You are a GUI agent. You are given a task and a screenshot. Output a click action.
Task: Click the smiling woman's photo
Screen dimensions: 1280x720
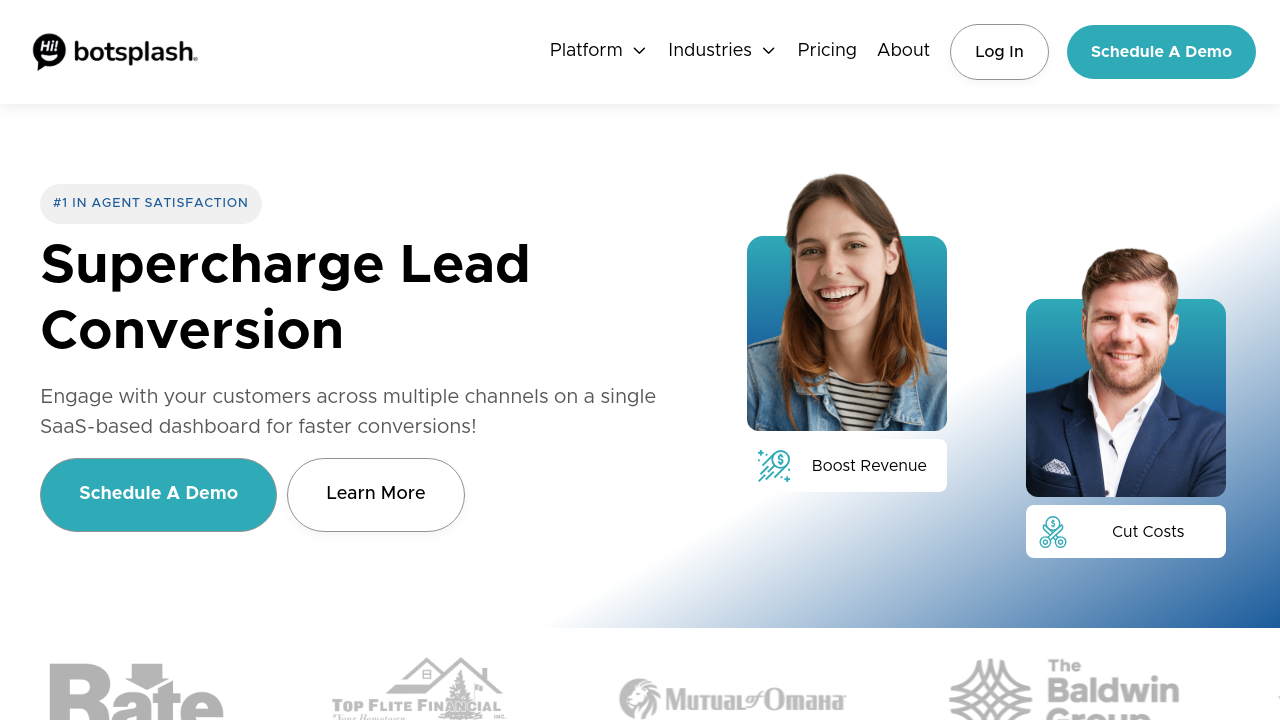coord(846,310)
